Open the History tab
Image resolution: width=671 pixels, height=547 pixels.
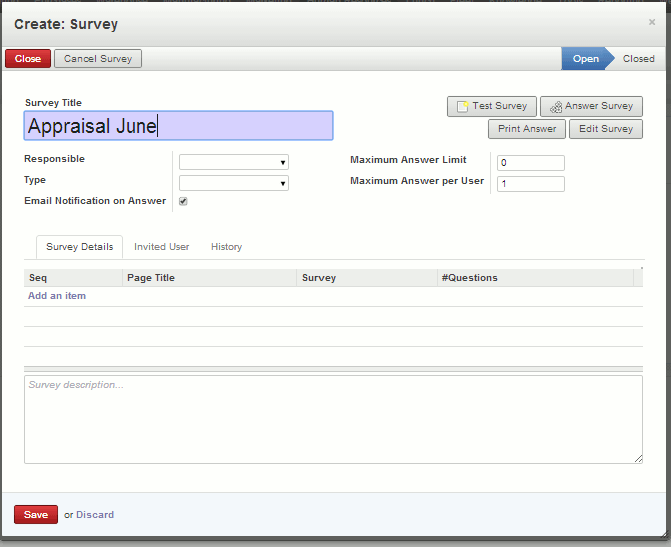[226, 247]
